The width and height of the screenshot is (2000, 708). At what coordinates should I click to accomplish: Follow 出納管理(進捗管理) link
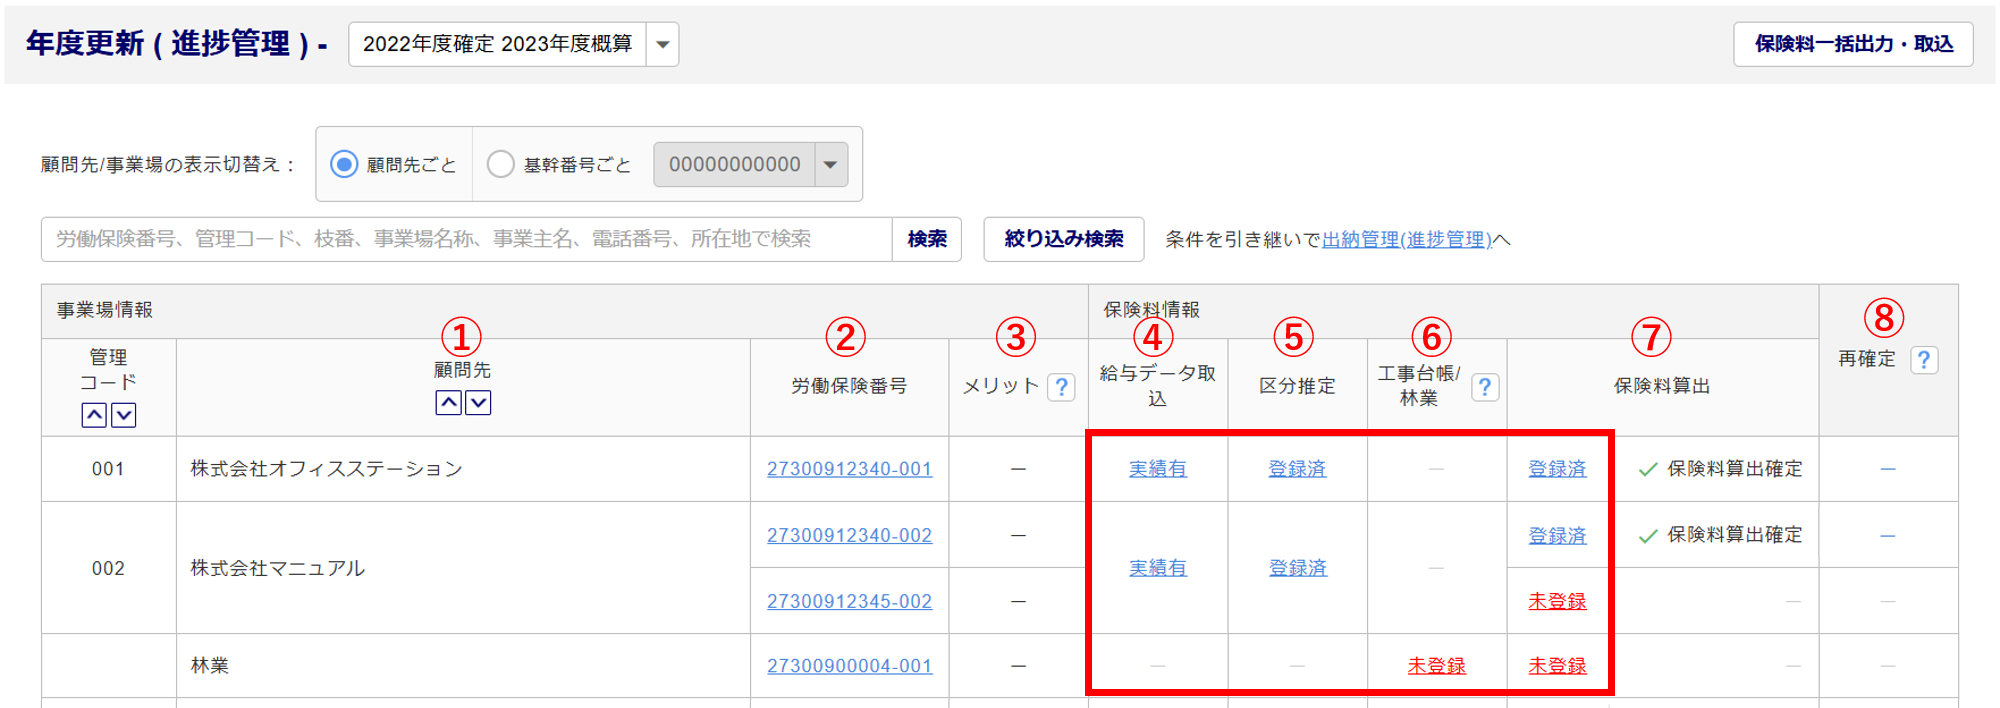[x=1407, y=240]
